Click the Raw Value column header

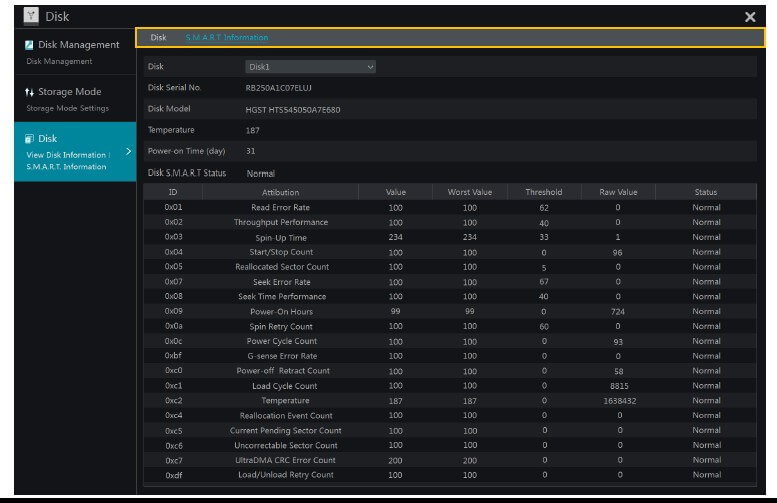pyautogui.click(x=618, y=192)
